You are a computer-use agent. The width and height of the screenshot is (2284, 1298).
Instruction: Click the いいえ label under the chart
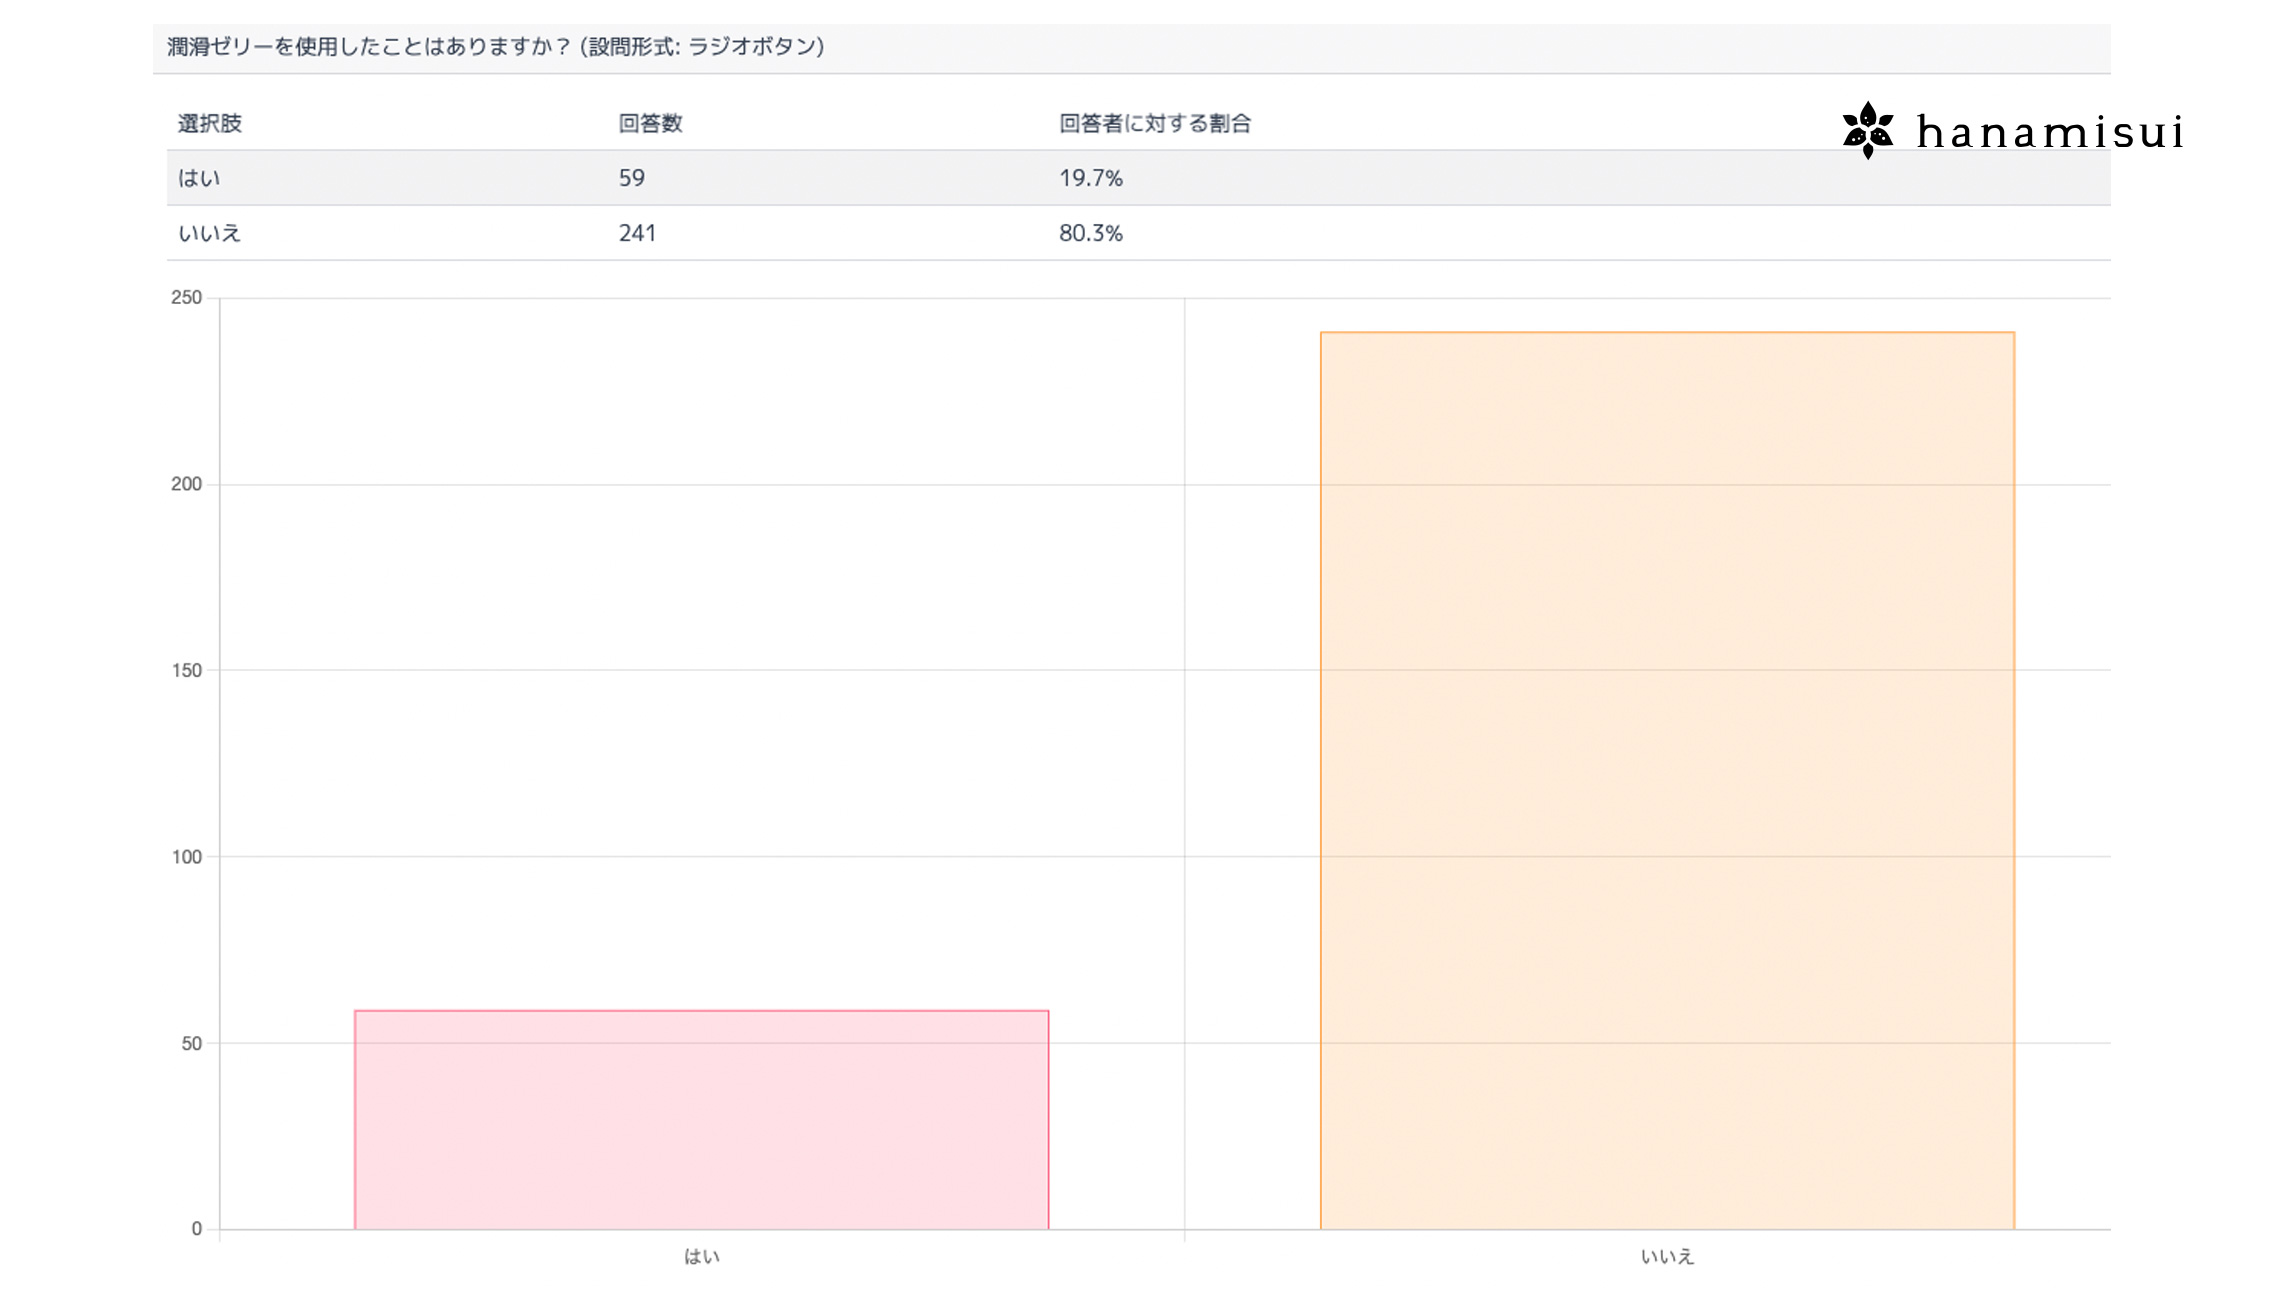coord(1667,1257)
